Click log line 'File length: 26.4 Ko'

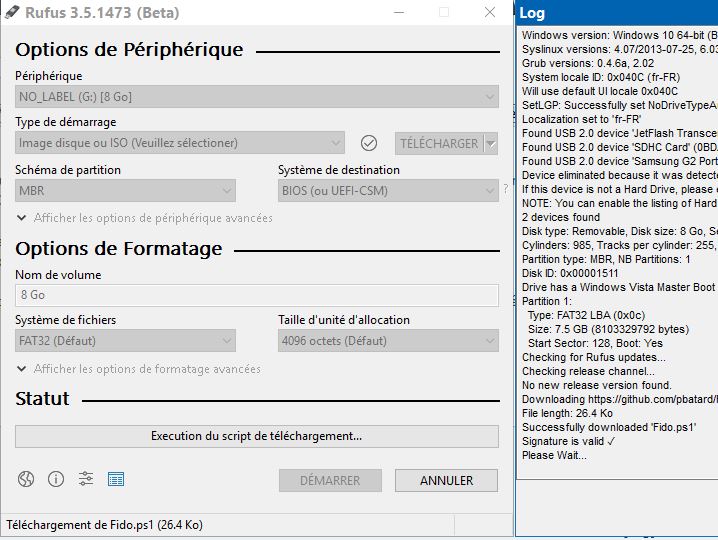(x=567, y=413)
